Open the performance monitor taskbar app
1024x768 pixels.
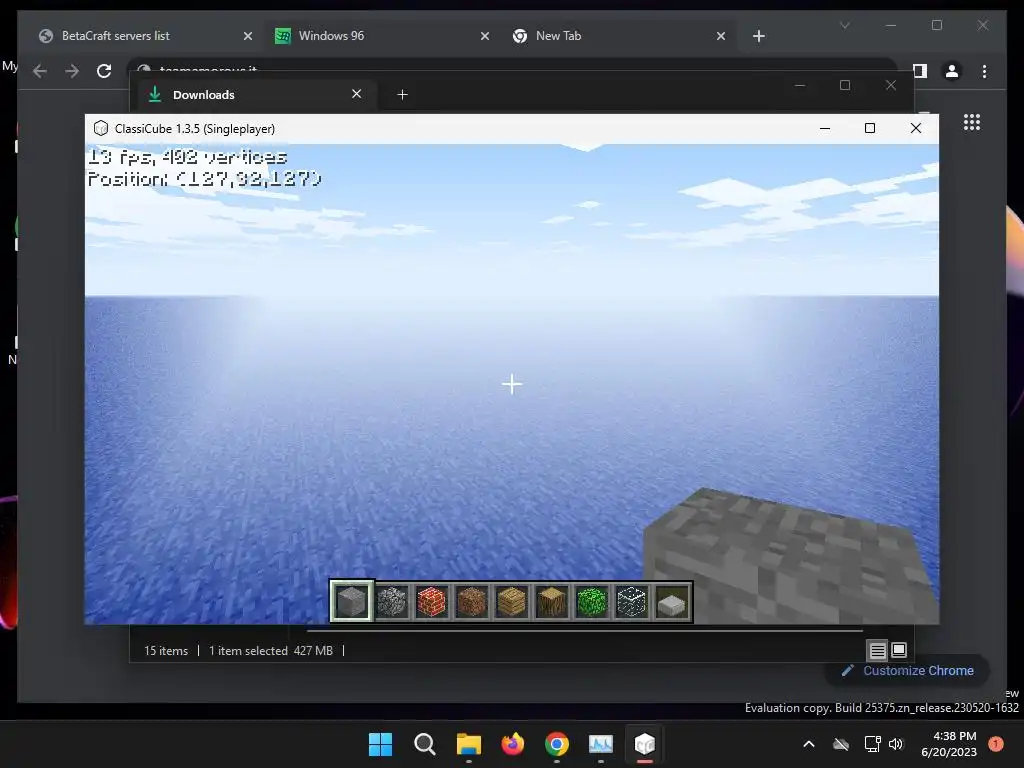(x=601, y=744)
